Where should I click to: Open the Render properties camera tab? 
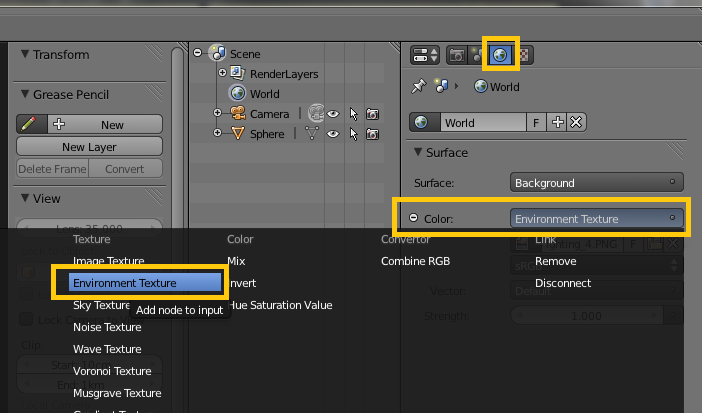pyautogui.click(x=456, y=56)
